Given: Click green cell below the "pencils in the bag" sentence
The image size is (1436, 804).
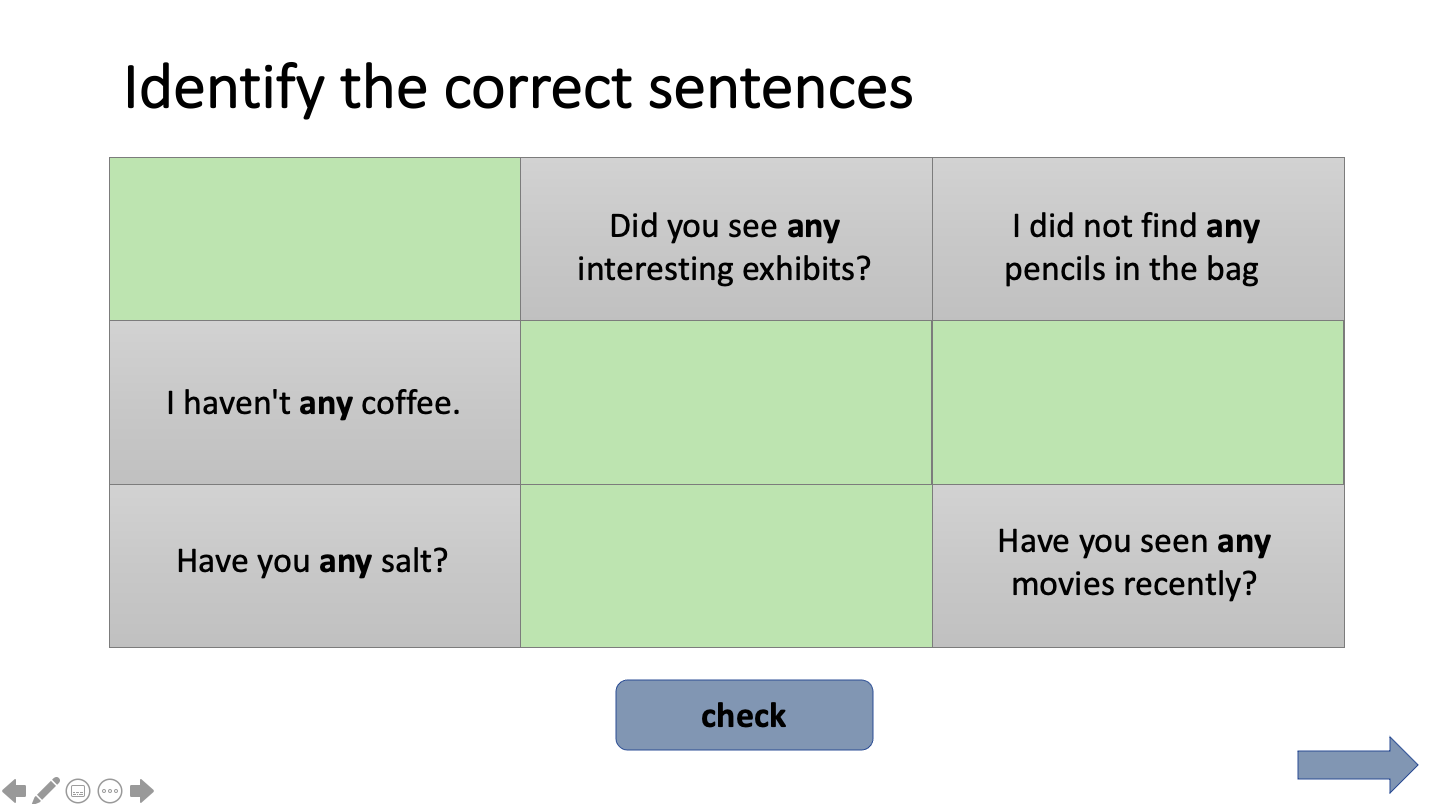Looking at the screenshot, I should click(1138, 403).
